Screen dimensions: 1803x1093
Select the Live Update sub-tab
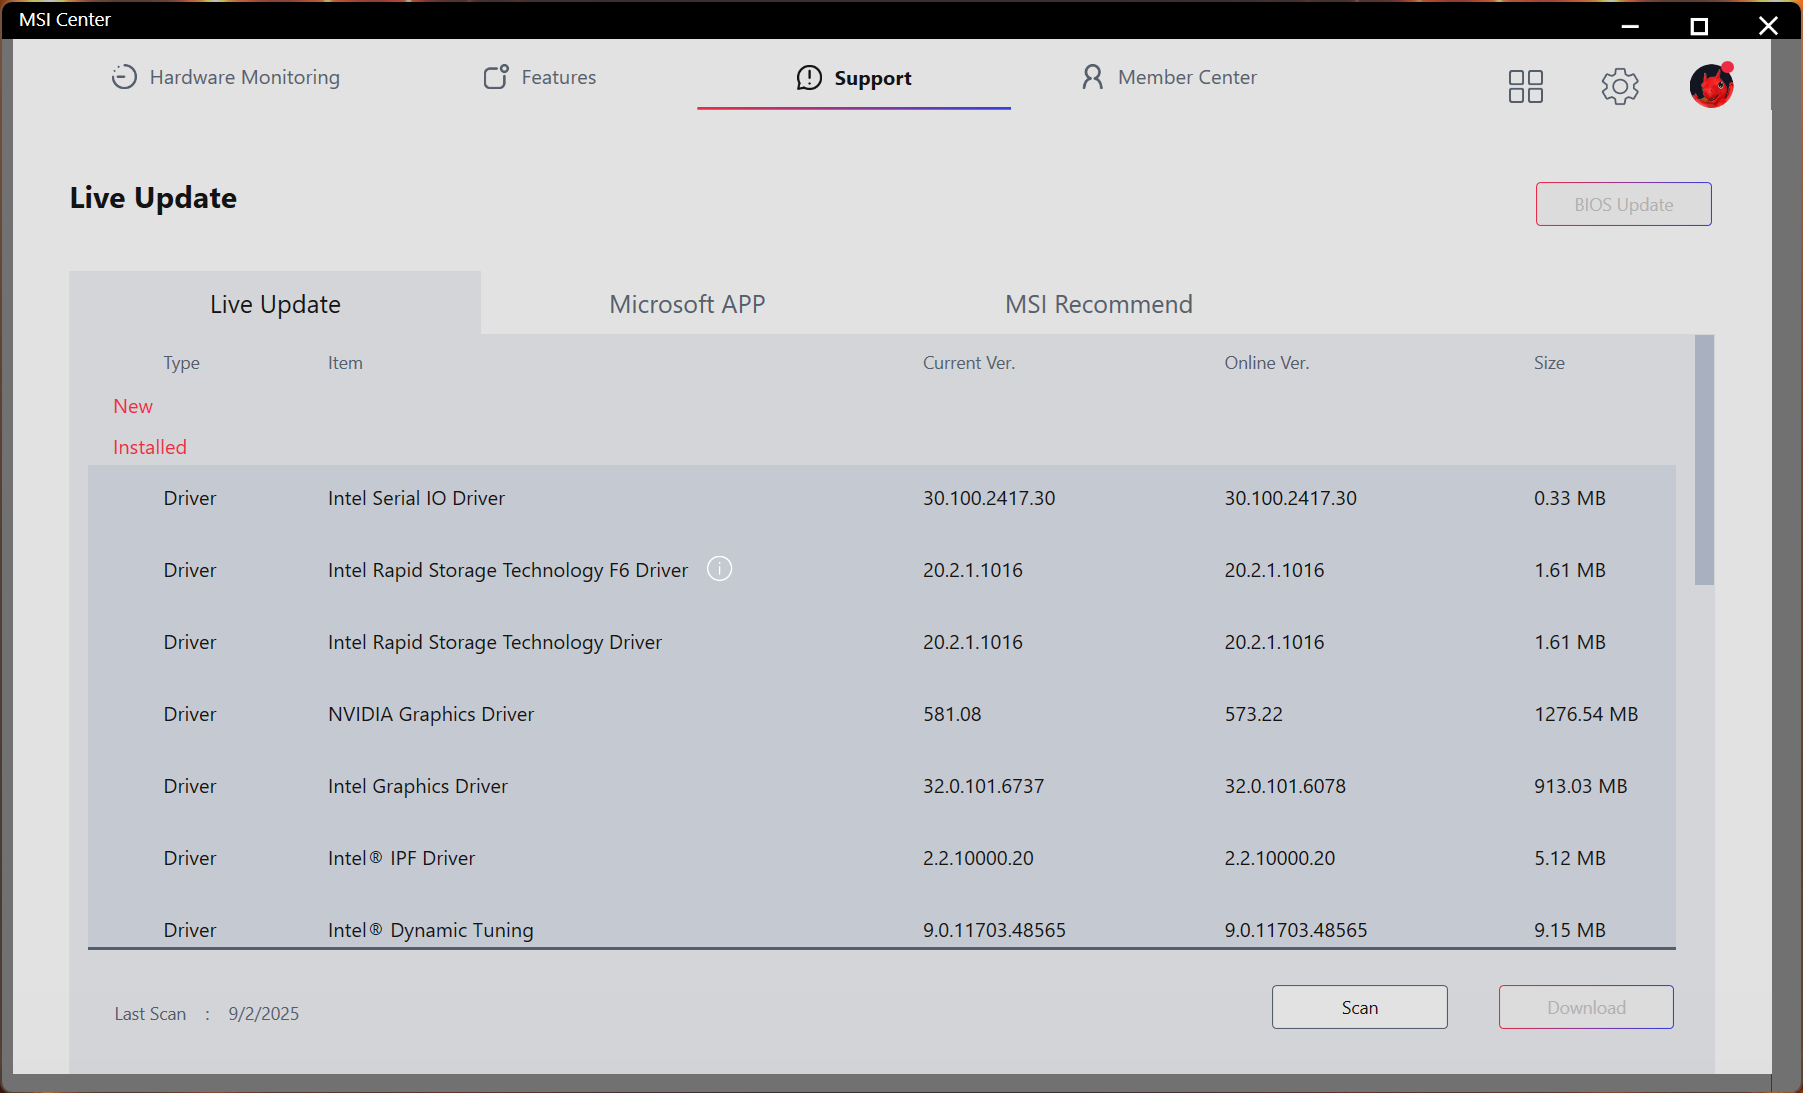(x=275, y=304)
